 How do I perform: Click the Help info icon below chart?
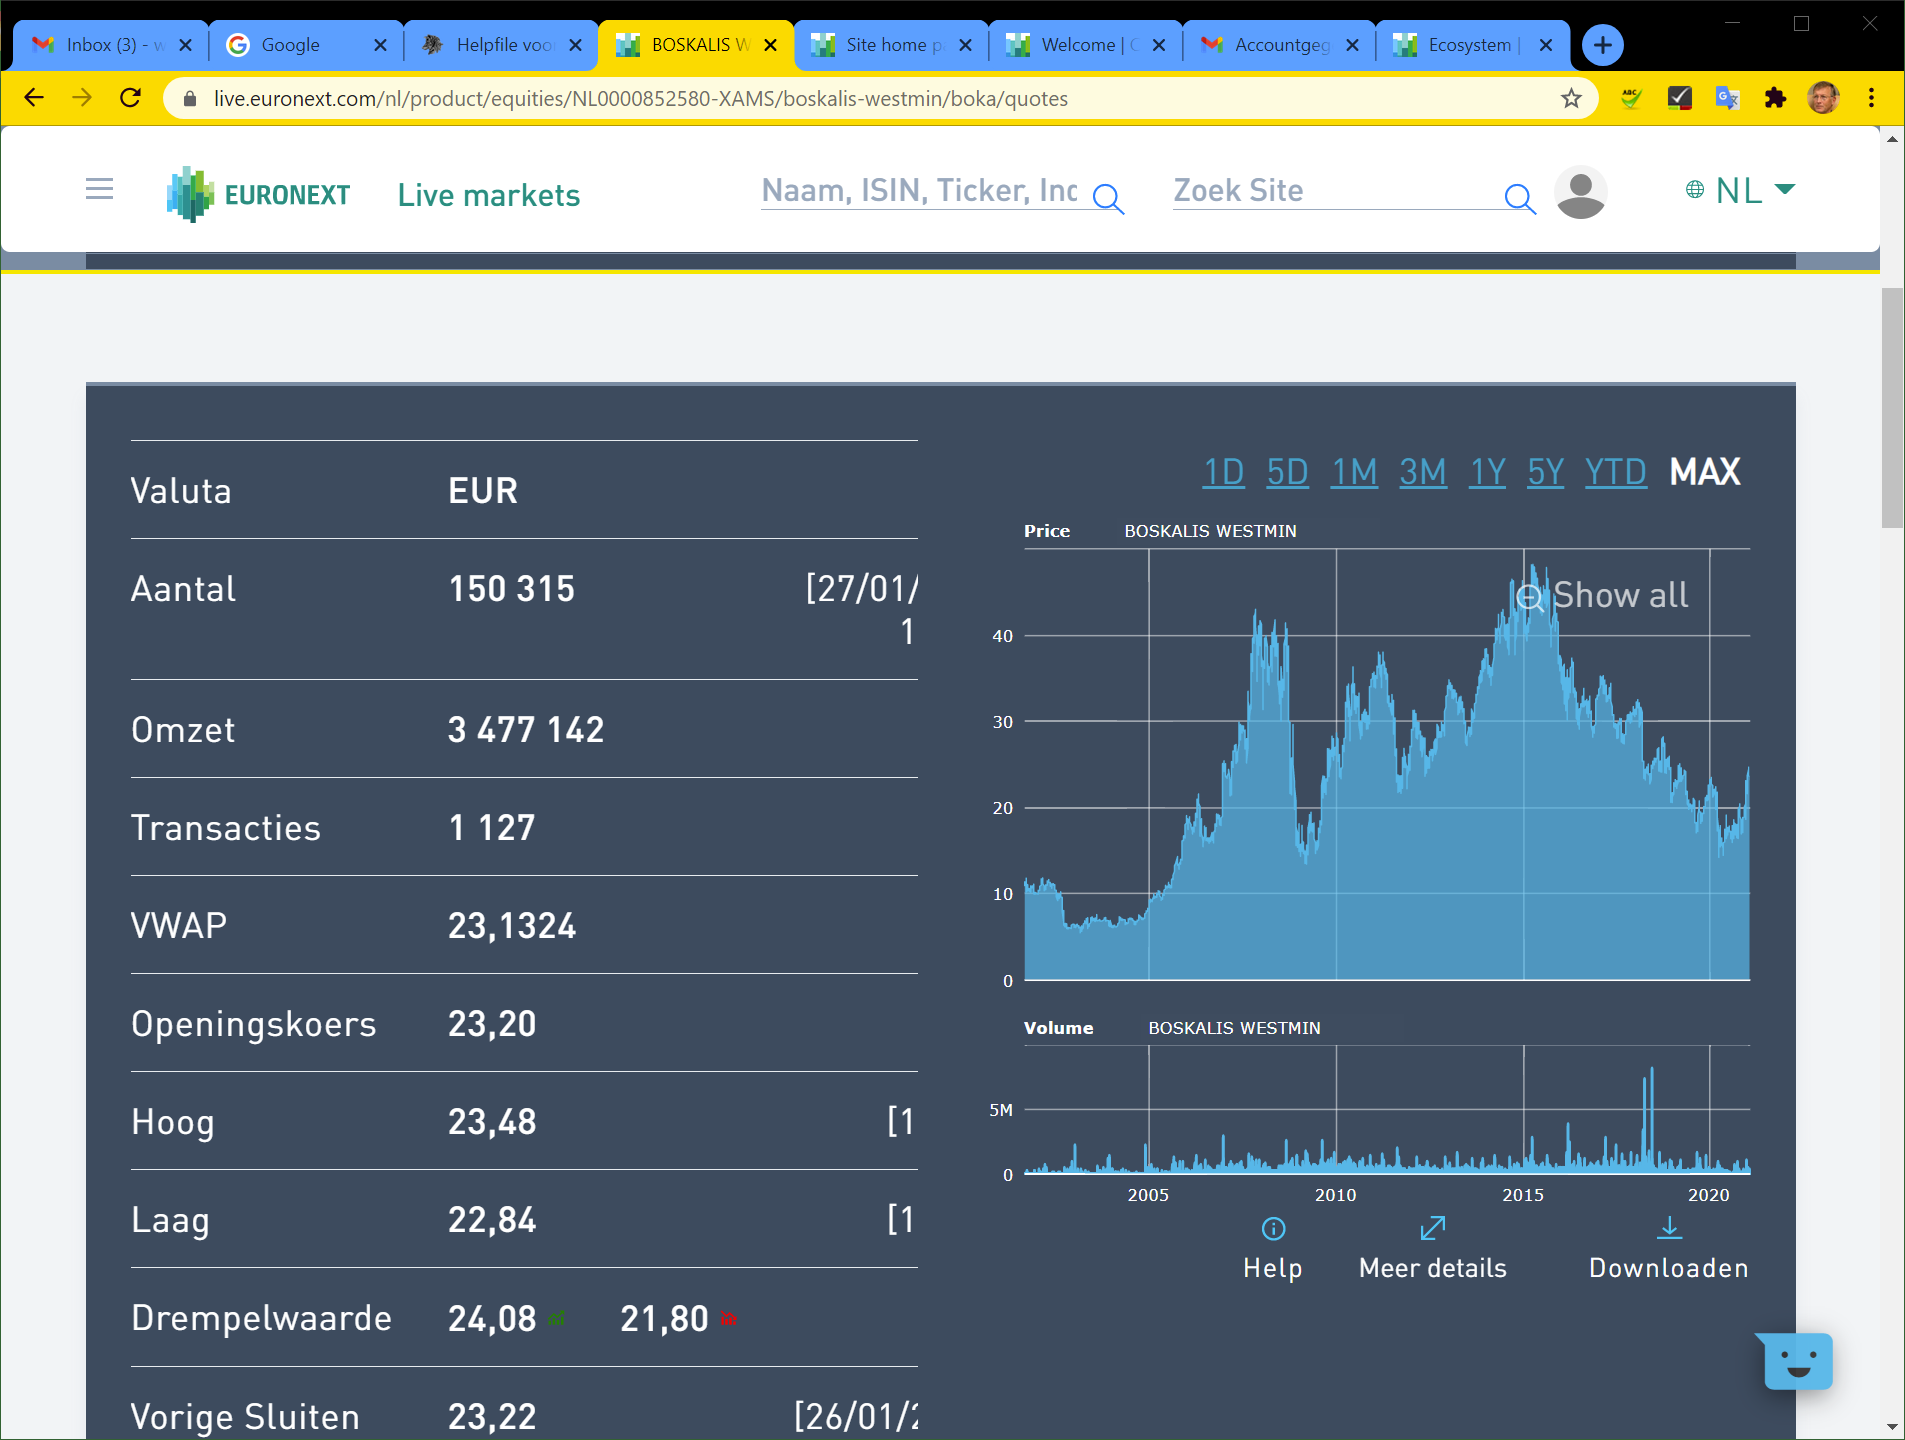tap(1272, 1229)
